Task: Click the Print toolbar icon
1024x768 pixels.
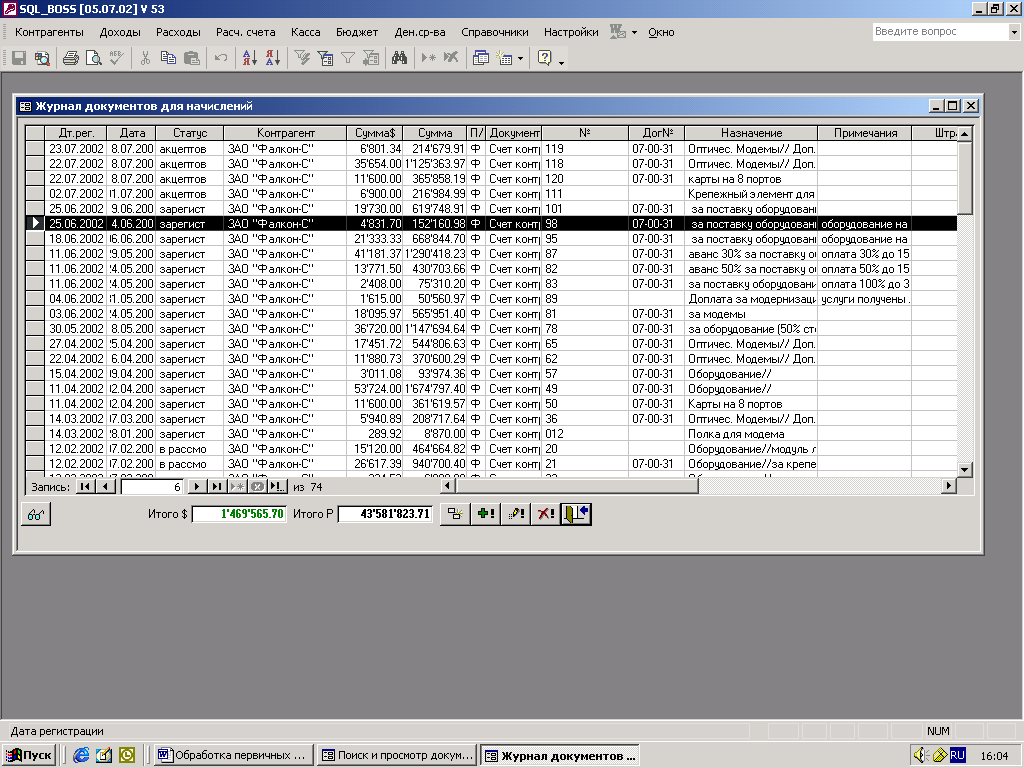Action: (x=70, y=58)
